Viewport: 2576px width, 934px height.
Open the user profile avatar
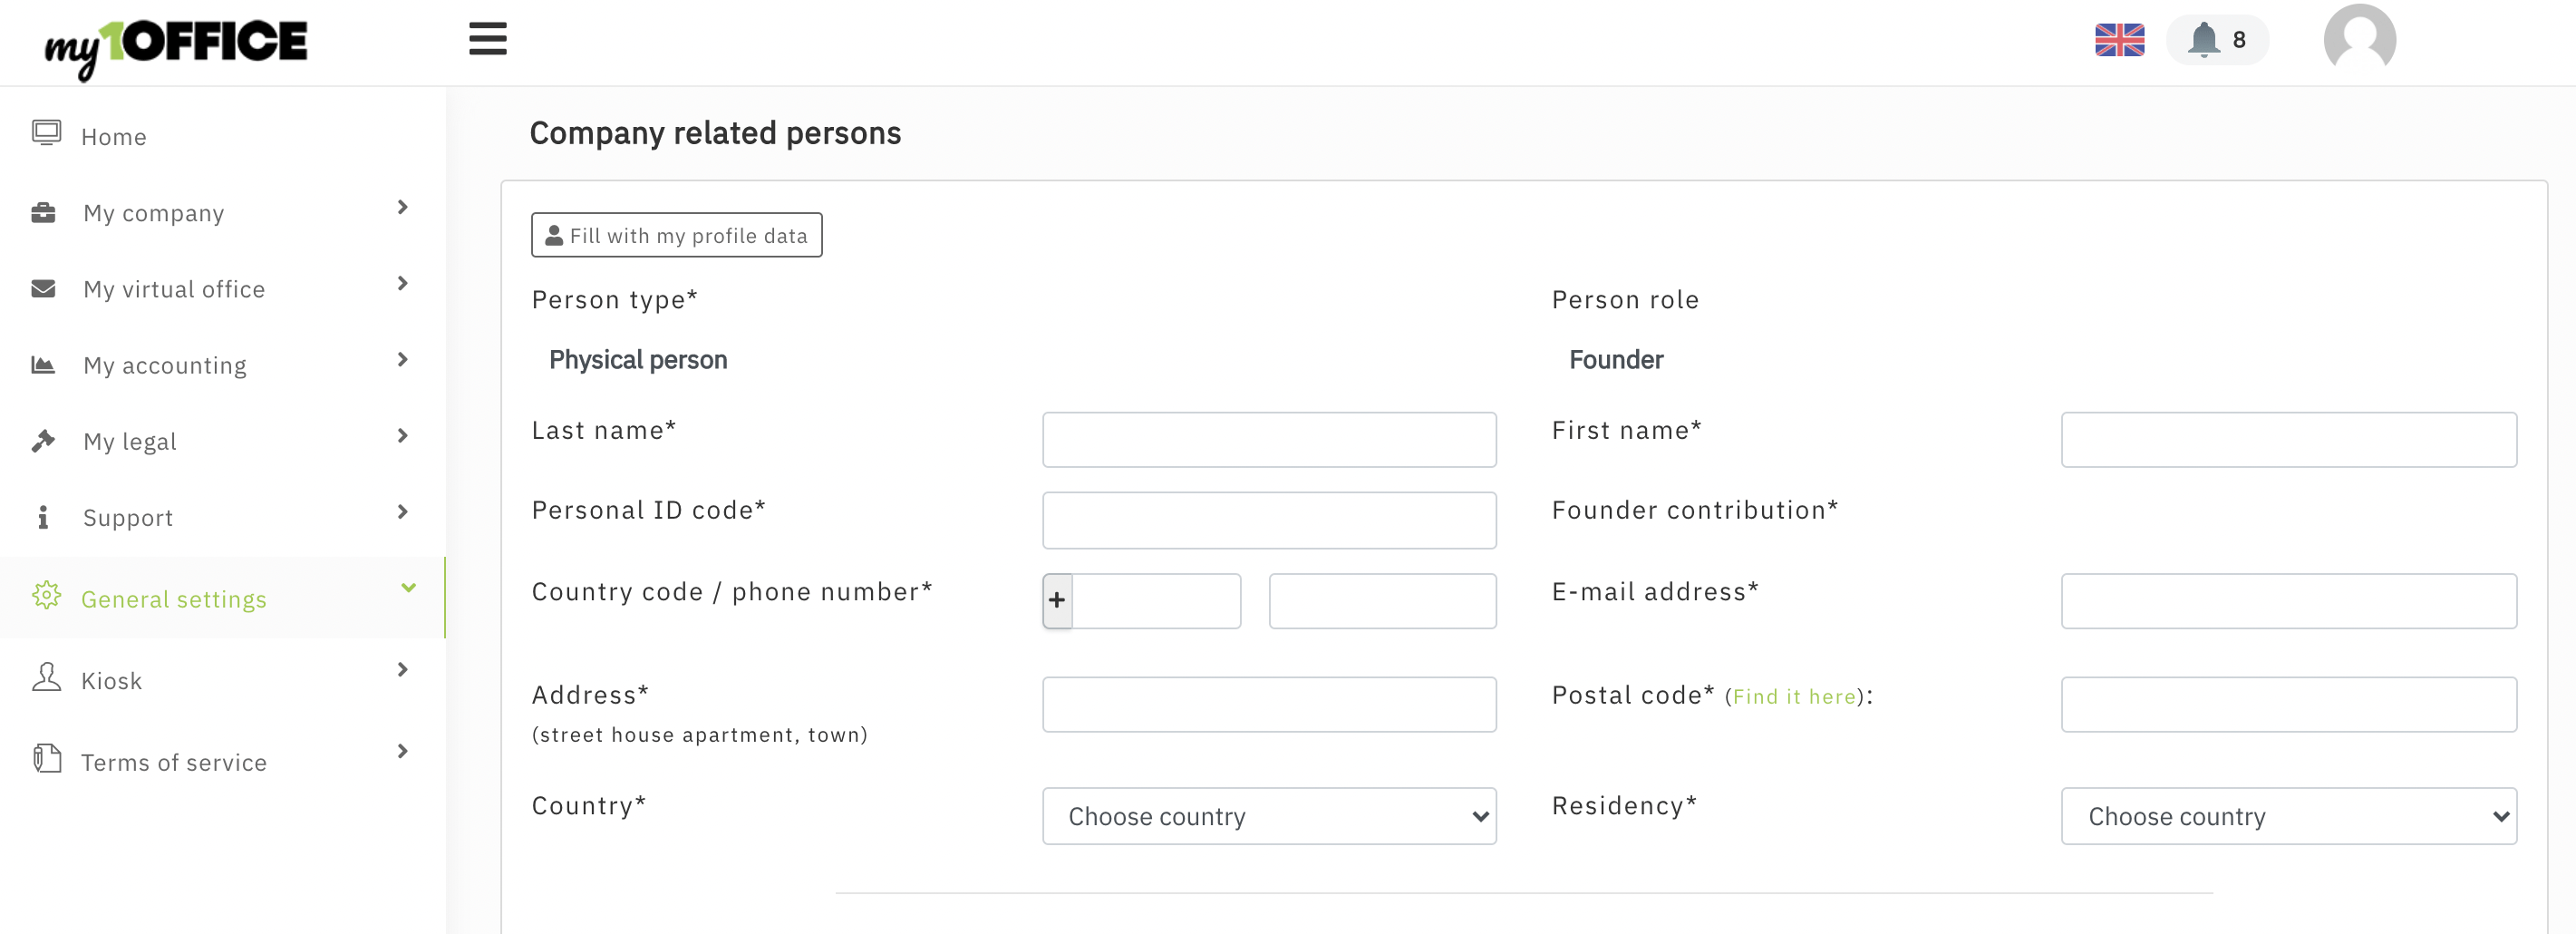tap(2358, 40)
